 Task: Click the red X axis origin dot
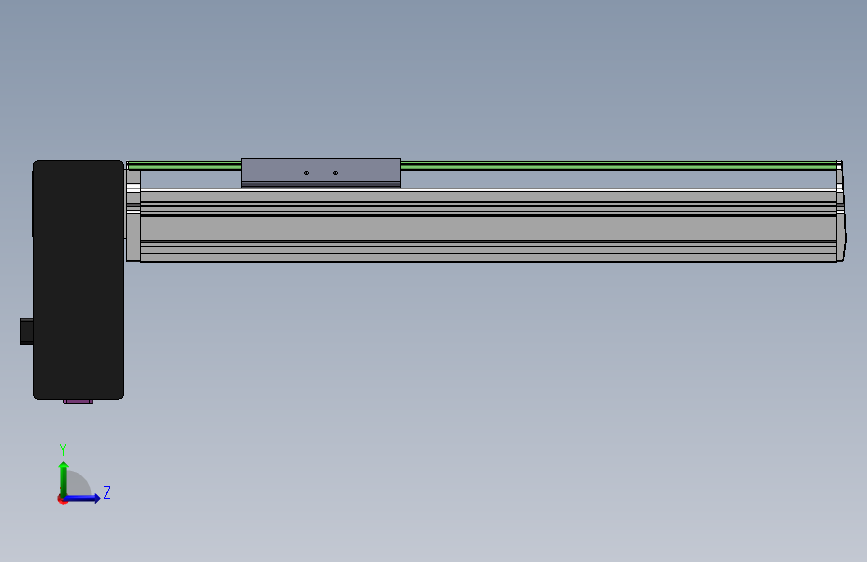(62, 500)
